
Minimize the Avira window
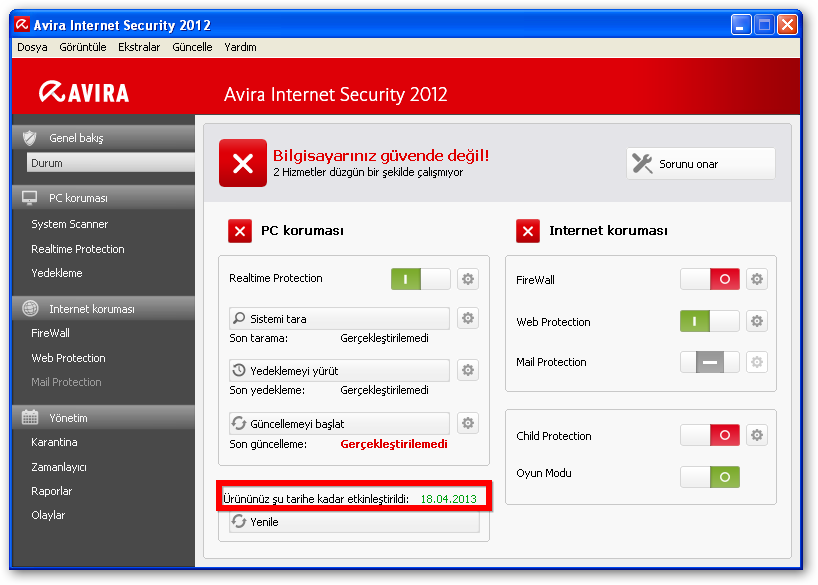741,25
